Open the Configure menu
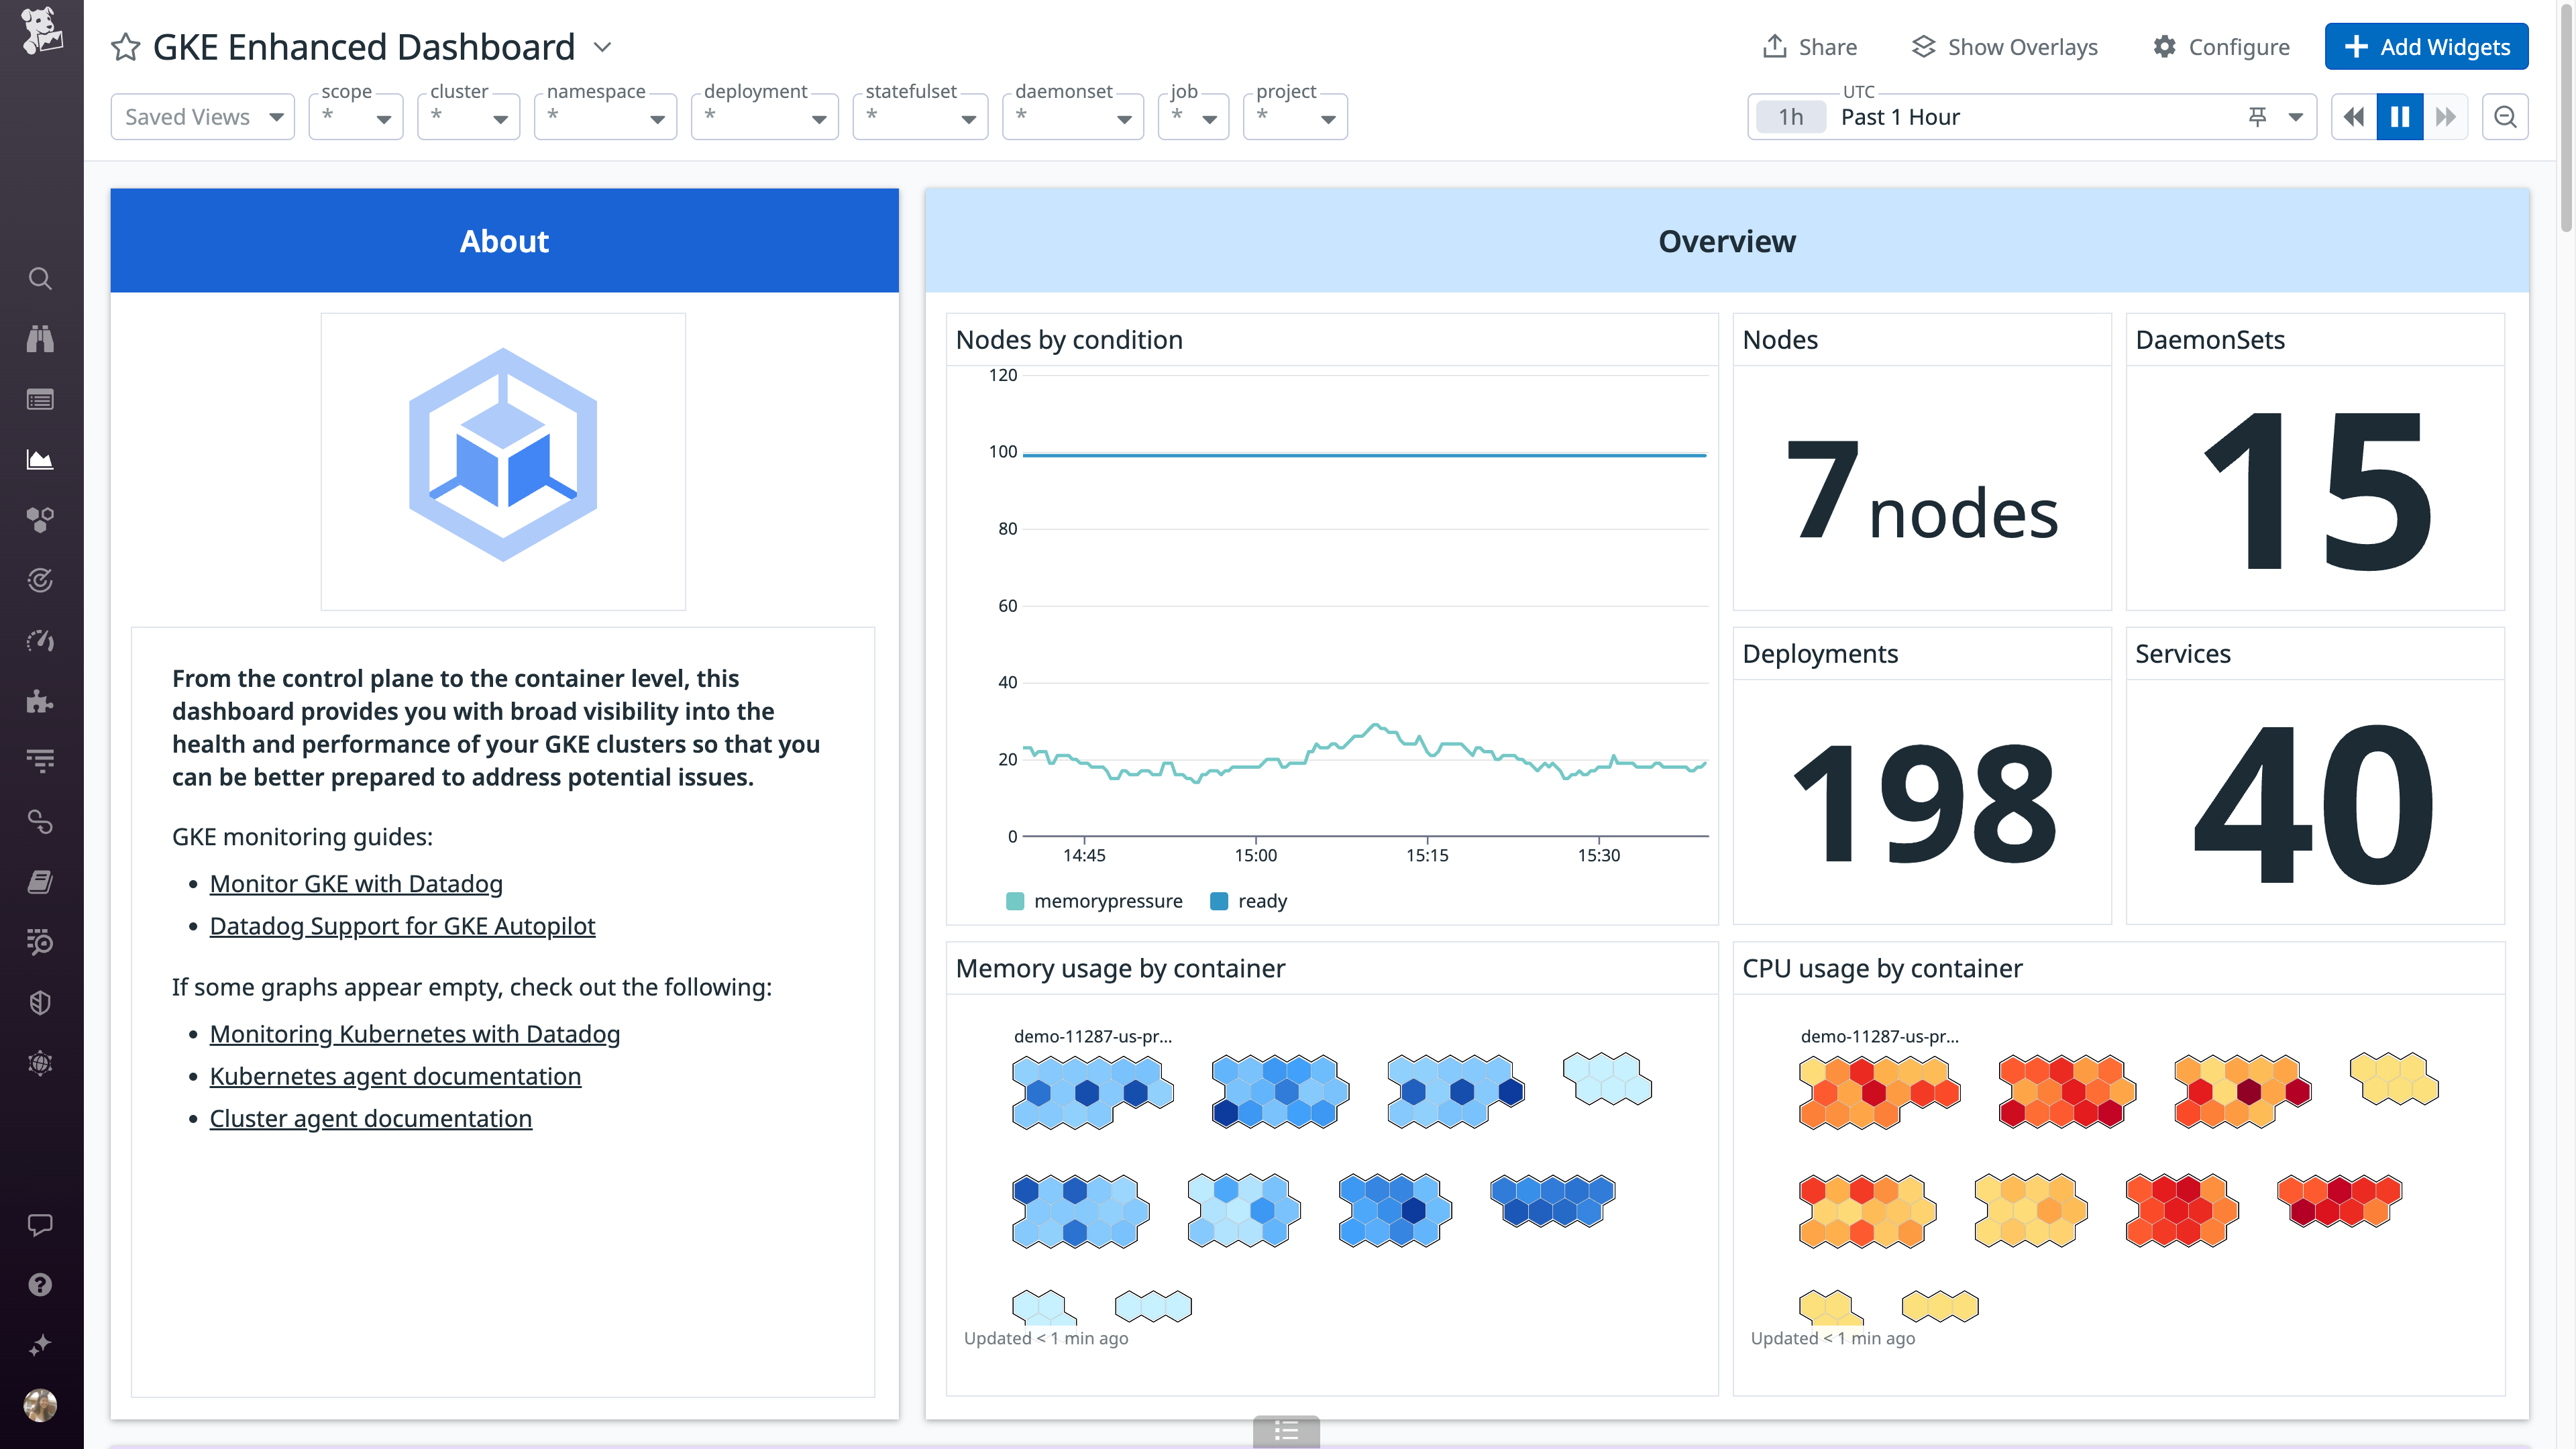 coord(2221,46)
